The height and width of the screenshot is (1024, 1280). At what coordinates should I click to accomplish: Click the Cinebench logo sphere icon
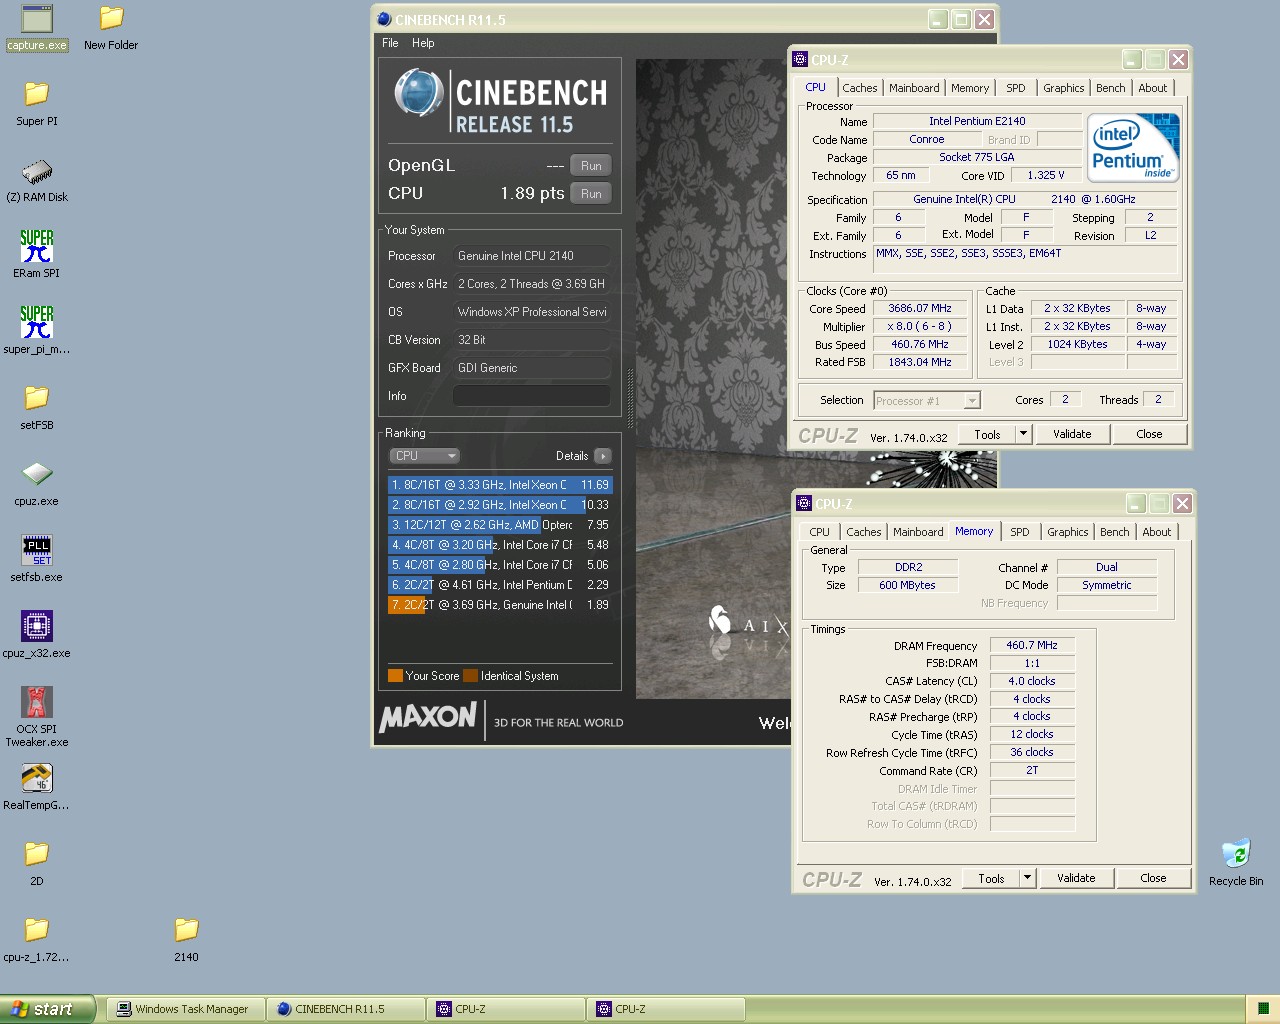(x=419, y=93)
